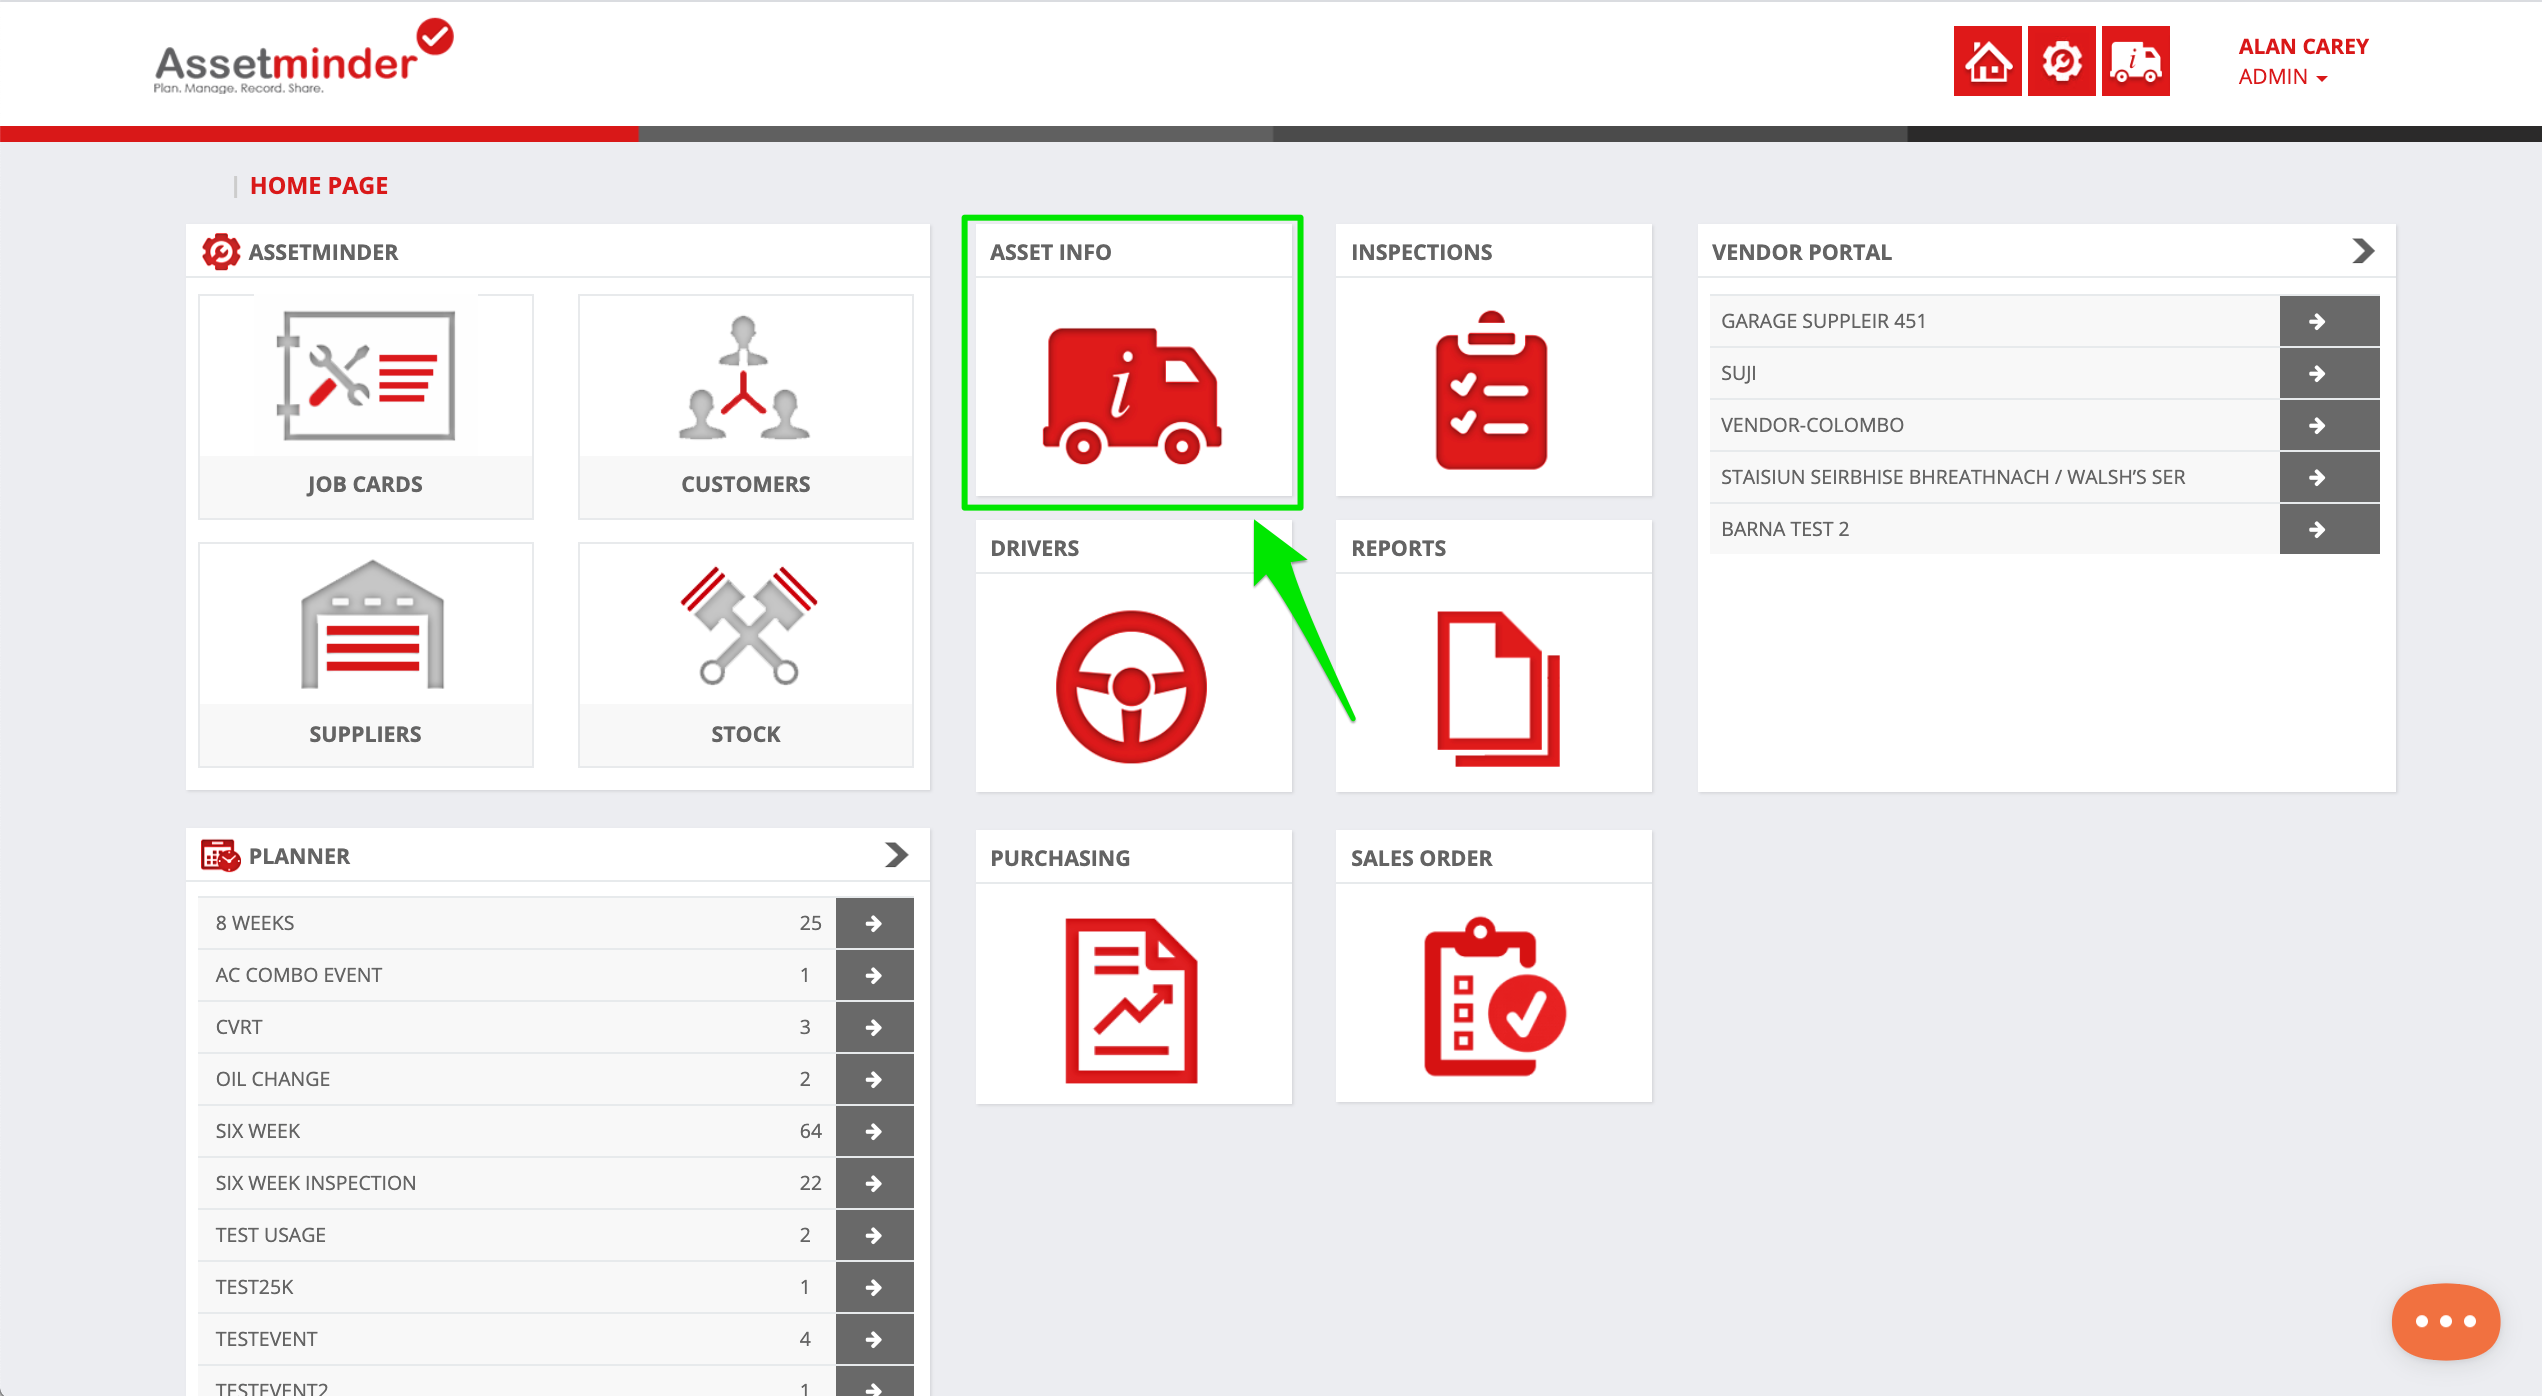Select the 8 WEEKS row text
Viewport: 2542px width, 1396px height.
click(255, 923)
